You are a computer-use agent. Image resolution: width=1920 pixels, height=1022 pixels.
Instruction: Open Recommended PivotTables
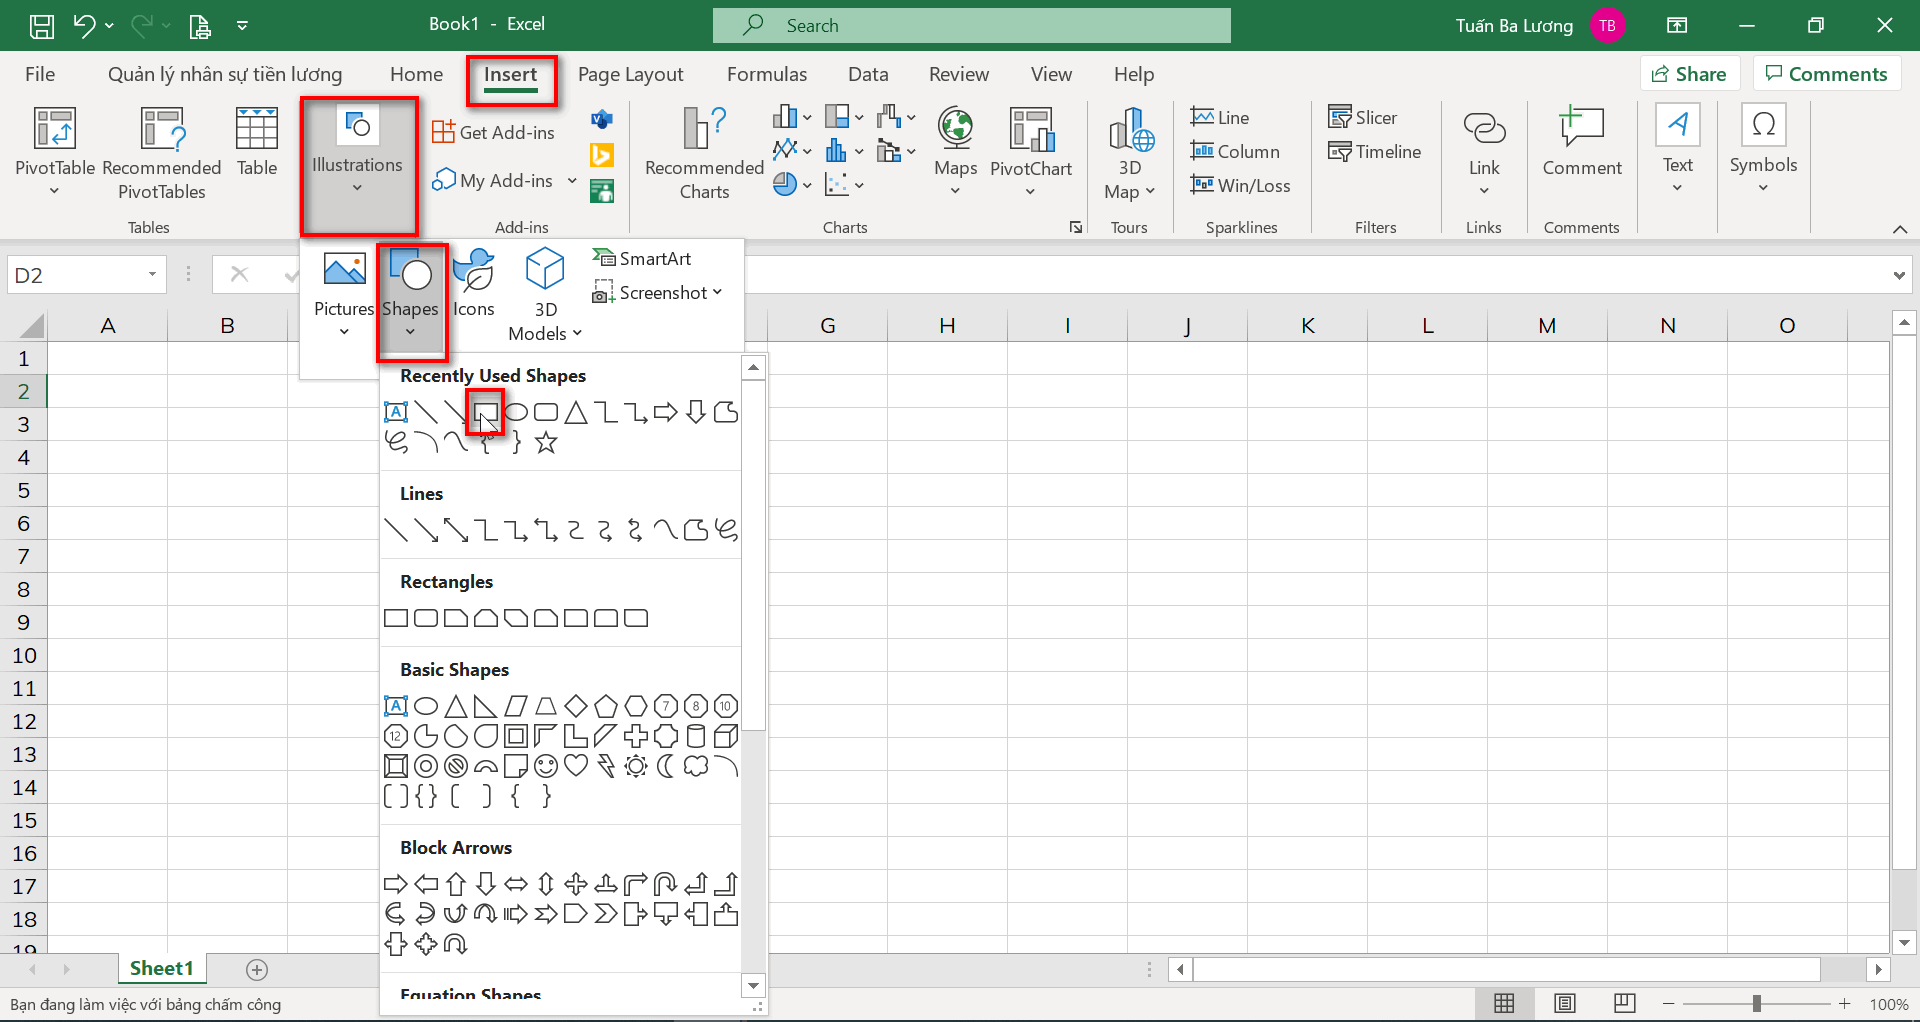coord(162,153)
